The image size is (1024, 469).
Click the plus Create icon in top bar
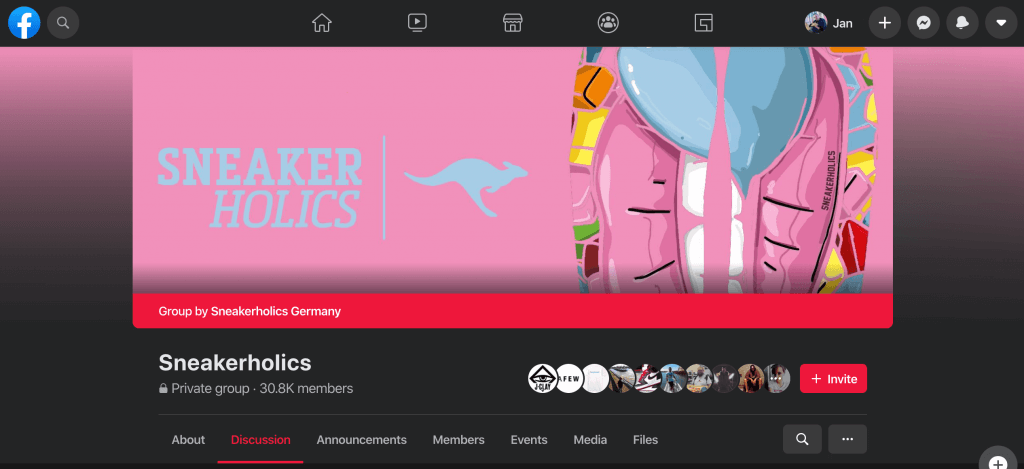tap(885, 23)
